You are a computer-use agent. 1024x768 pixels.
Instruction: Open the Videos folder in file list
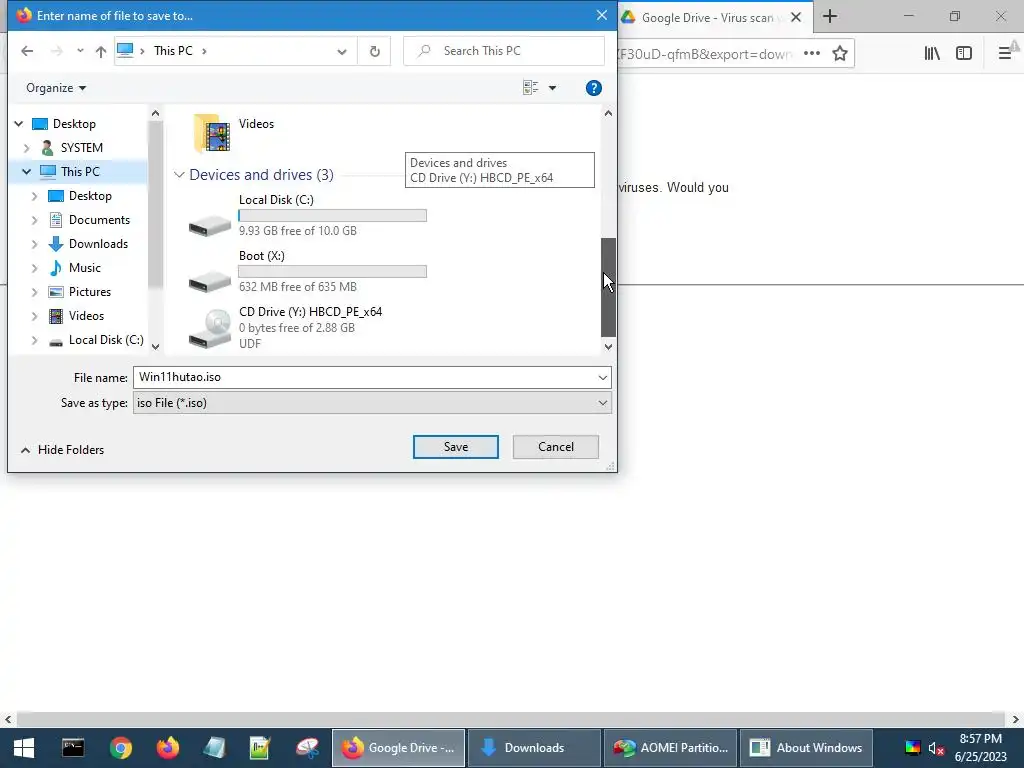[x=235, y=132]
